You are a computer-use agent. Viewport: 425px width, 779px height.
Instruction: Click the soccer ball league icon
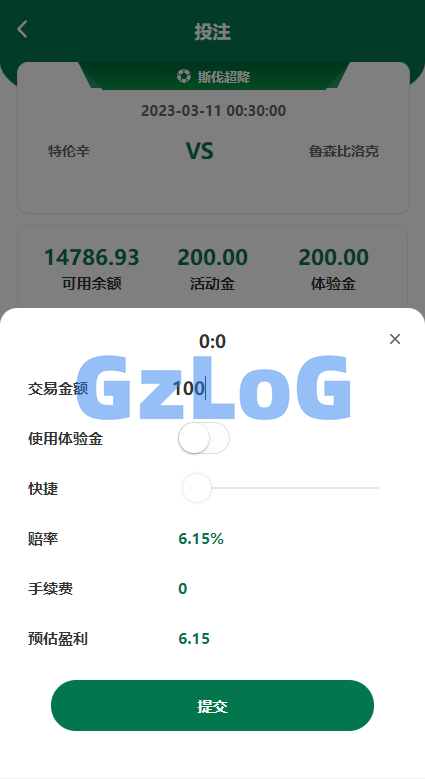(x=183, y=77)
